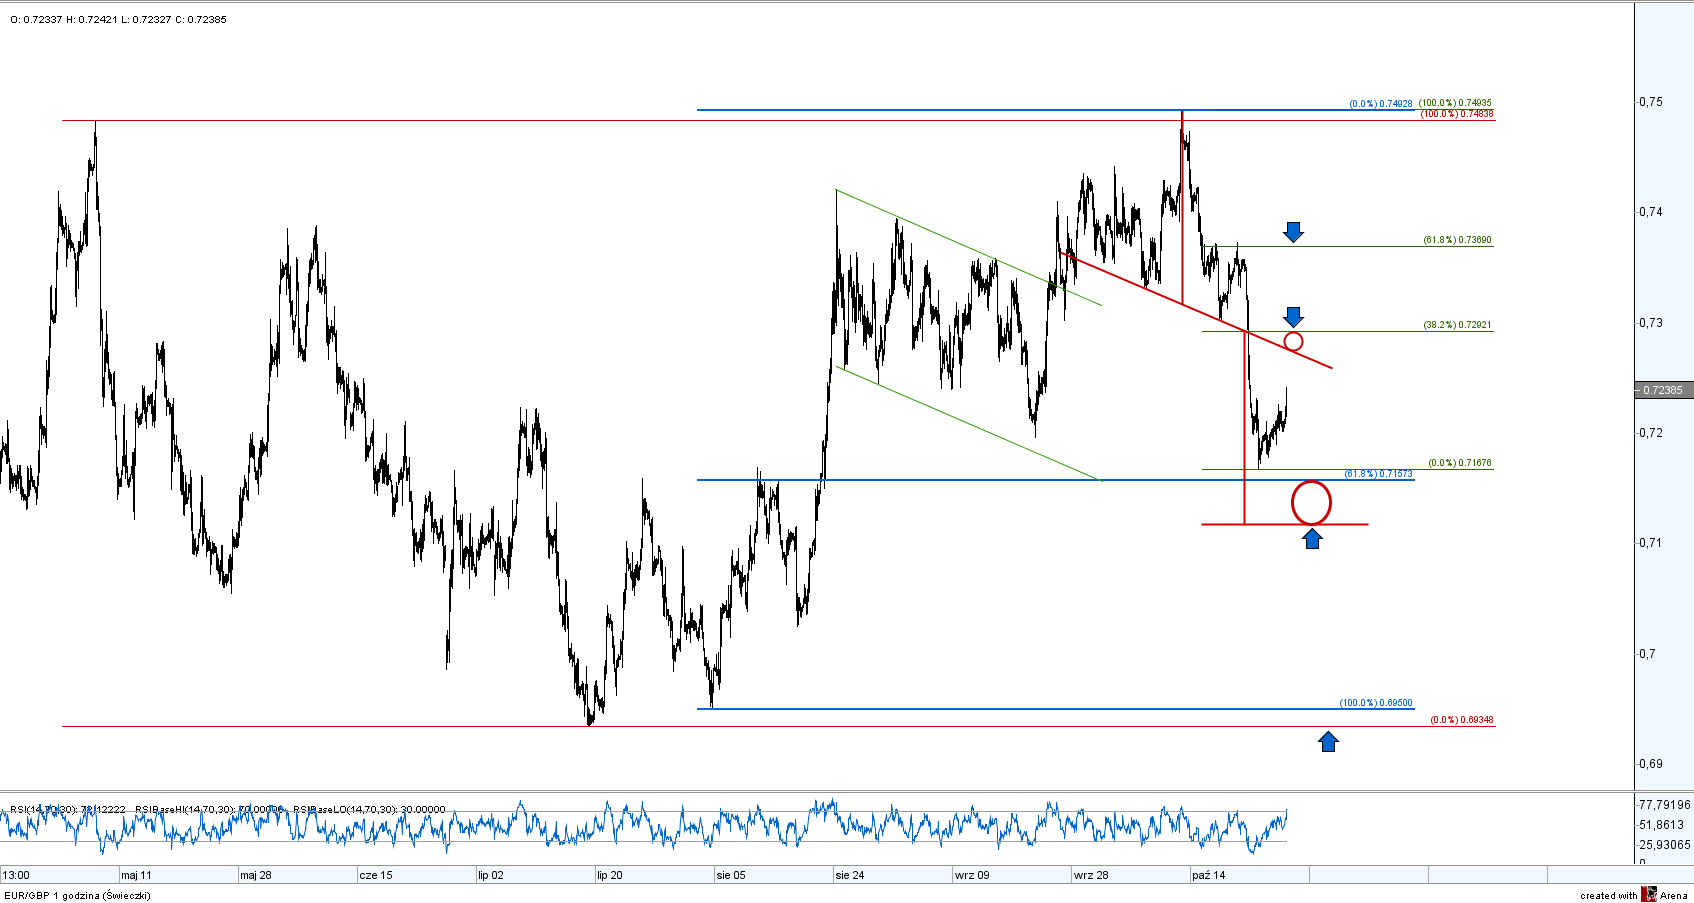Click the sie 05 date label
The image size is (1694, 903).
pyautogui.click(x=731, y=875)
